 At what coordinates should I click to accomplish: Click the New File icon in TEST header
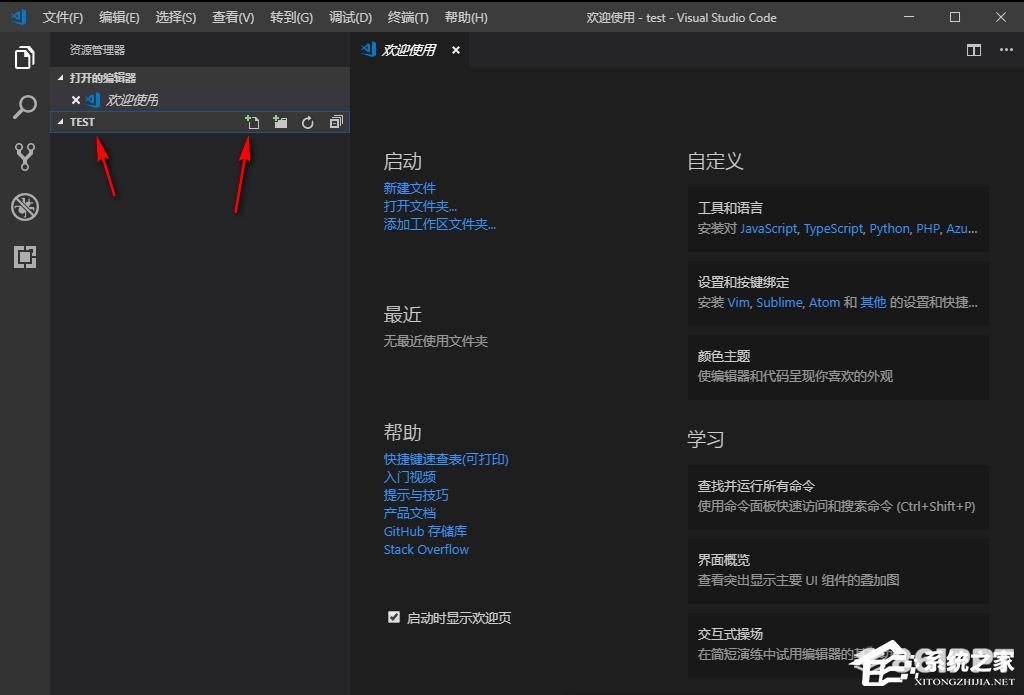[252, 122]
